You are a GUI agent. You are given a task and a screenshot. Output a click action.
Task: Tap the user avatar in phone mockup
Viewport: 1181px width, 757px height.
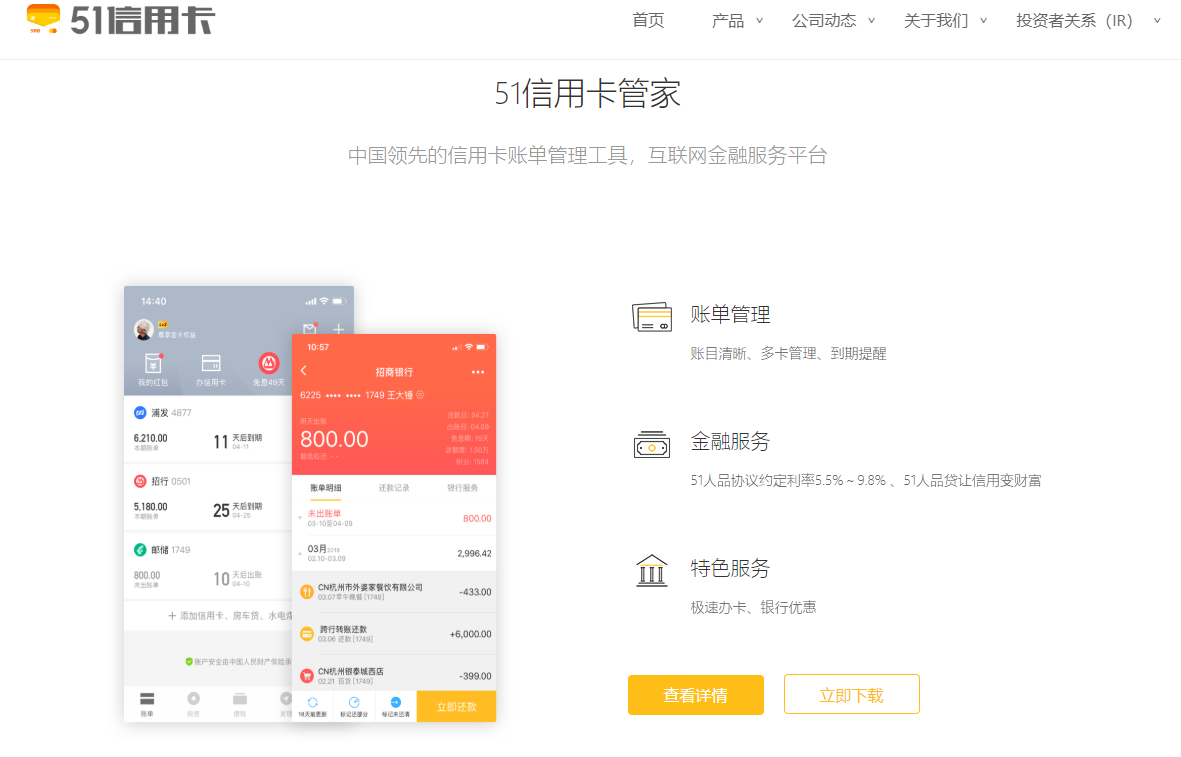[x=144, y=329]
